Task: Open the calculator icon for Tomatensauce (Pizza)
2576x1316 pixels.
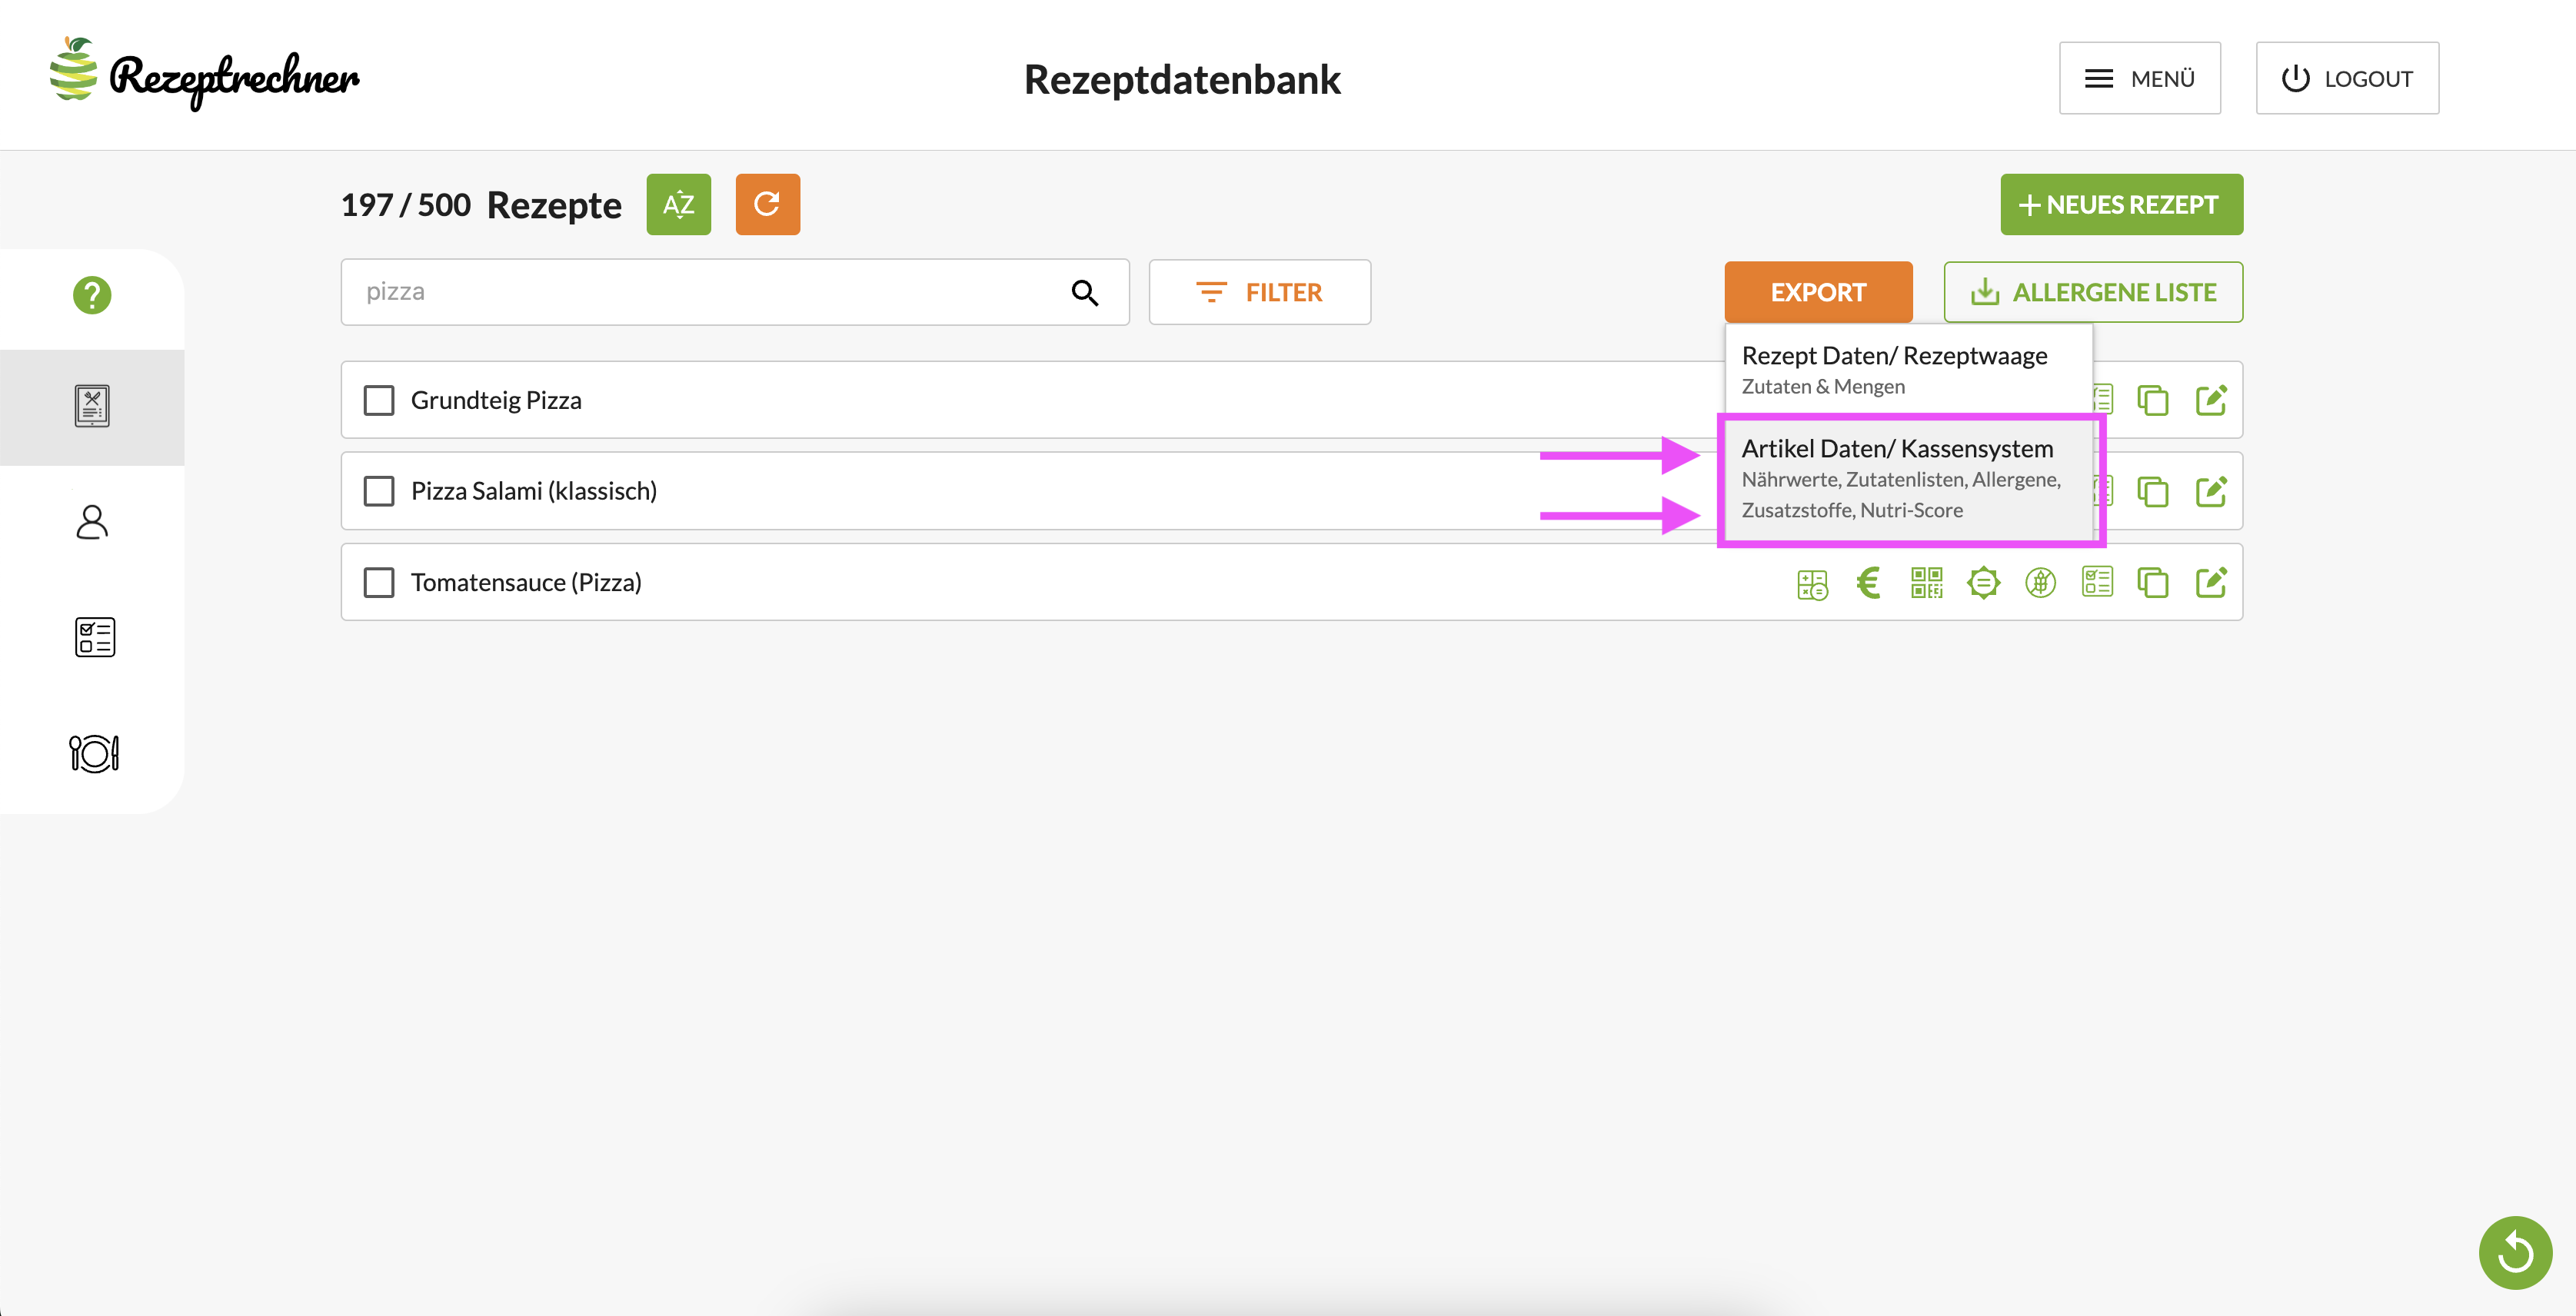Action: pos(1811,583)
